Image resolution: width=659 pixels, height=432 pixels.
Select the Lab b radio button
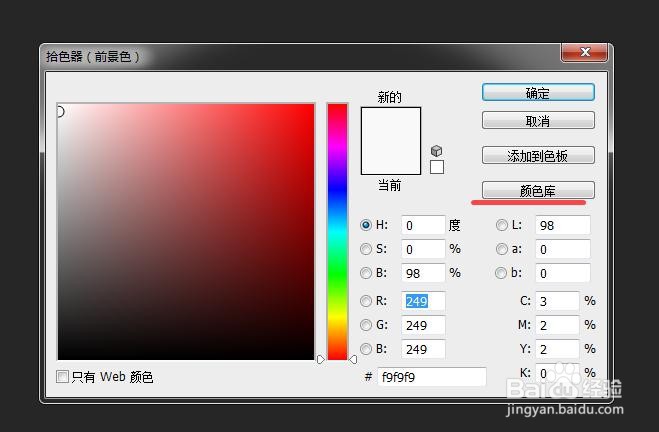tap(501, 273)
